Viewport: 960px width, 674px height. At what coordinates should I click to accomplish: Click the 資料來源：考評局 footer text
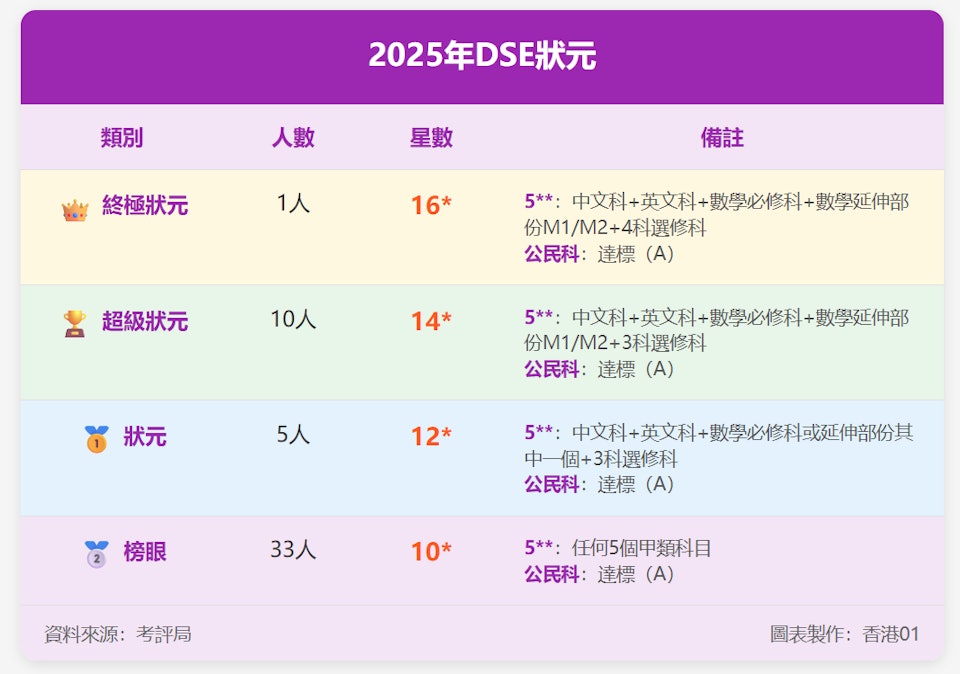[118, 634]
